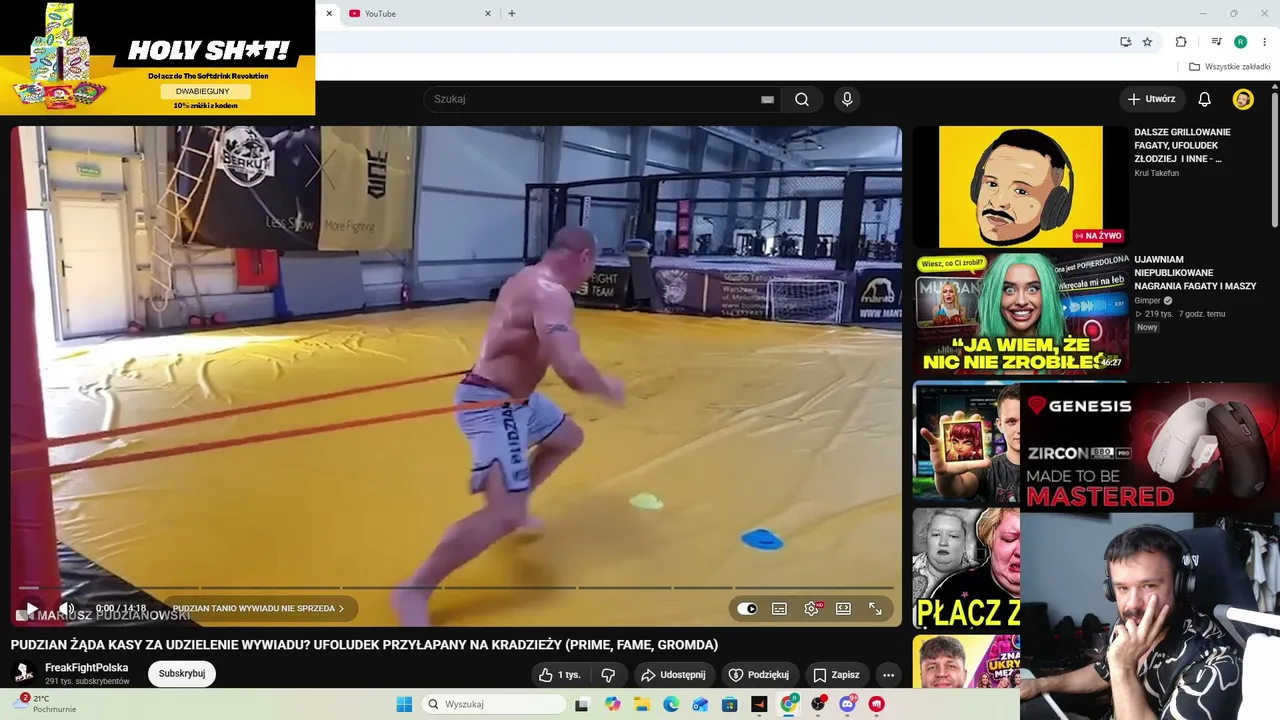Open the YouTube account avatar menu
This screenshot has height=720, width=1280.
tap(1243, 99)
